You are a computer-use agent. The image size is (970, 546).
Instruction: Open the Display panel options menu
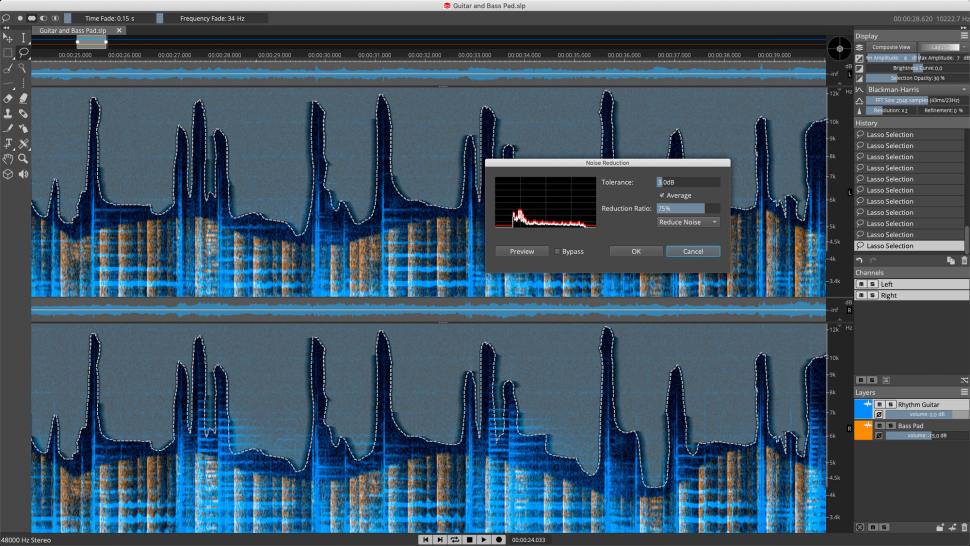pos(964,36)
